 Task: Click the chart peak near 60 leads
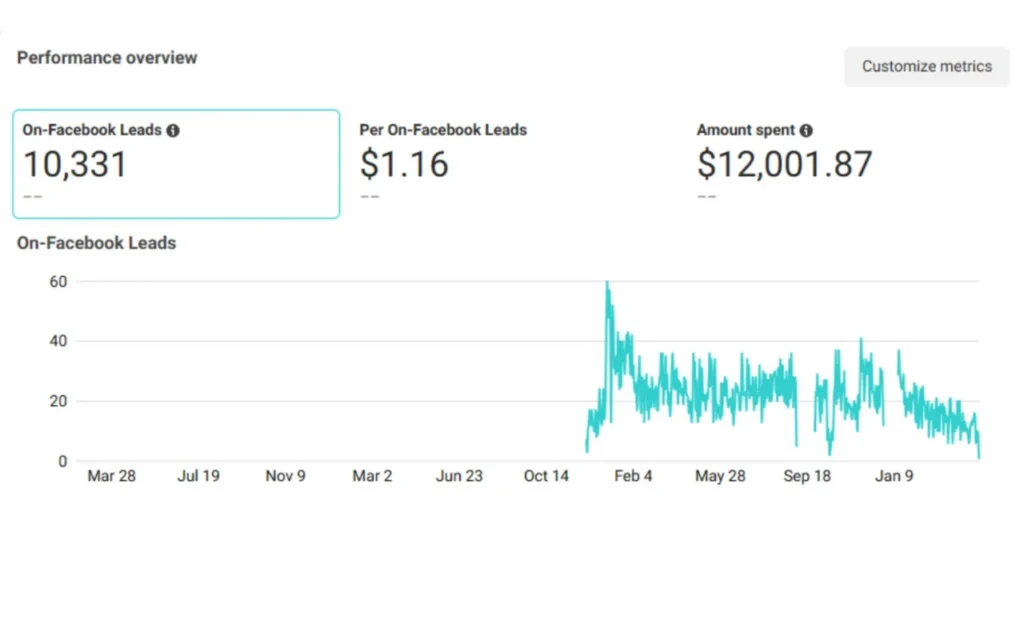coord(607,284)
